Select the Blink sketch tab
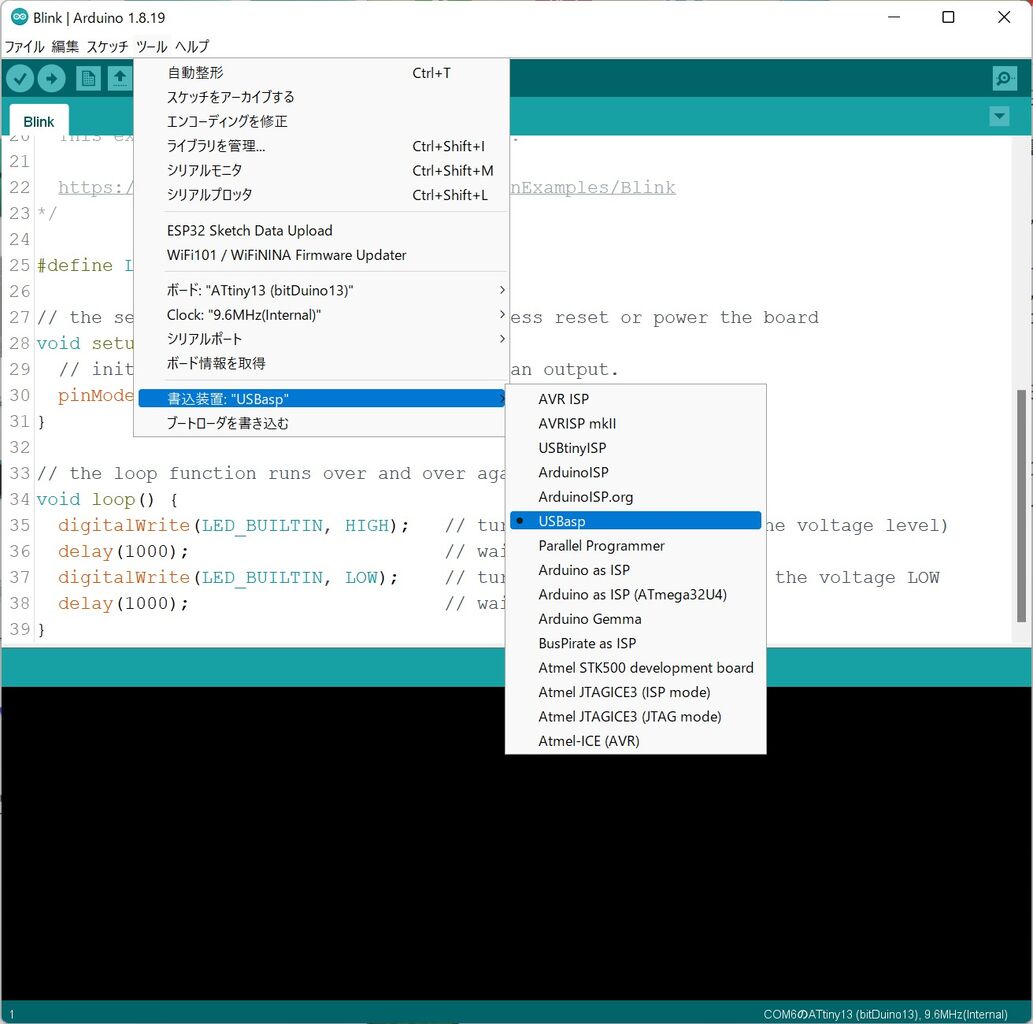Viewport: 1033px width, 1024px height. pos(39,122)
